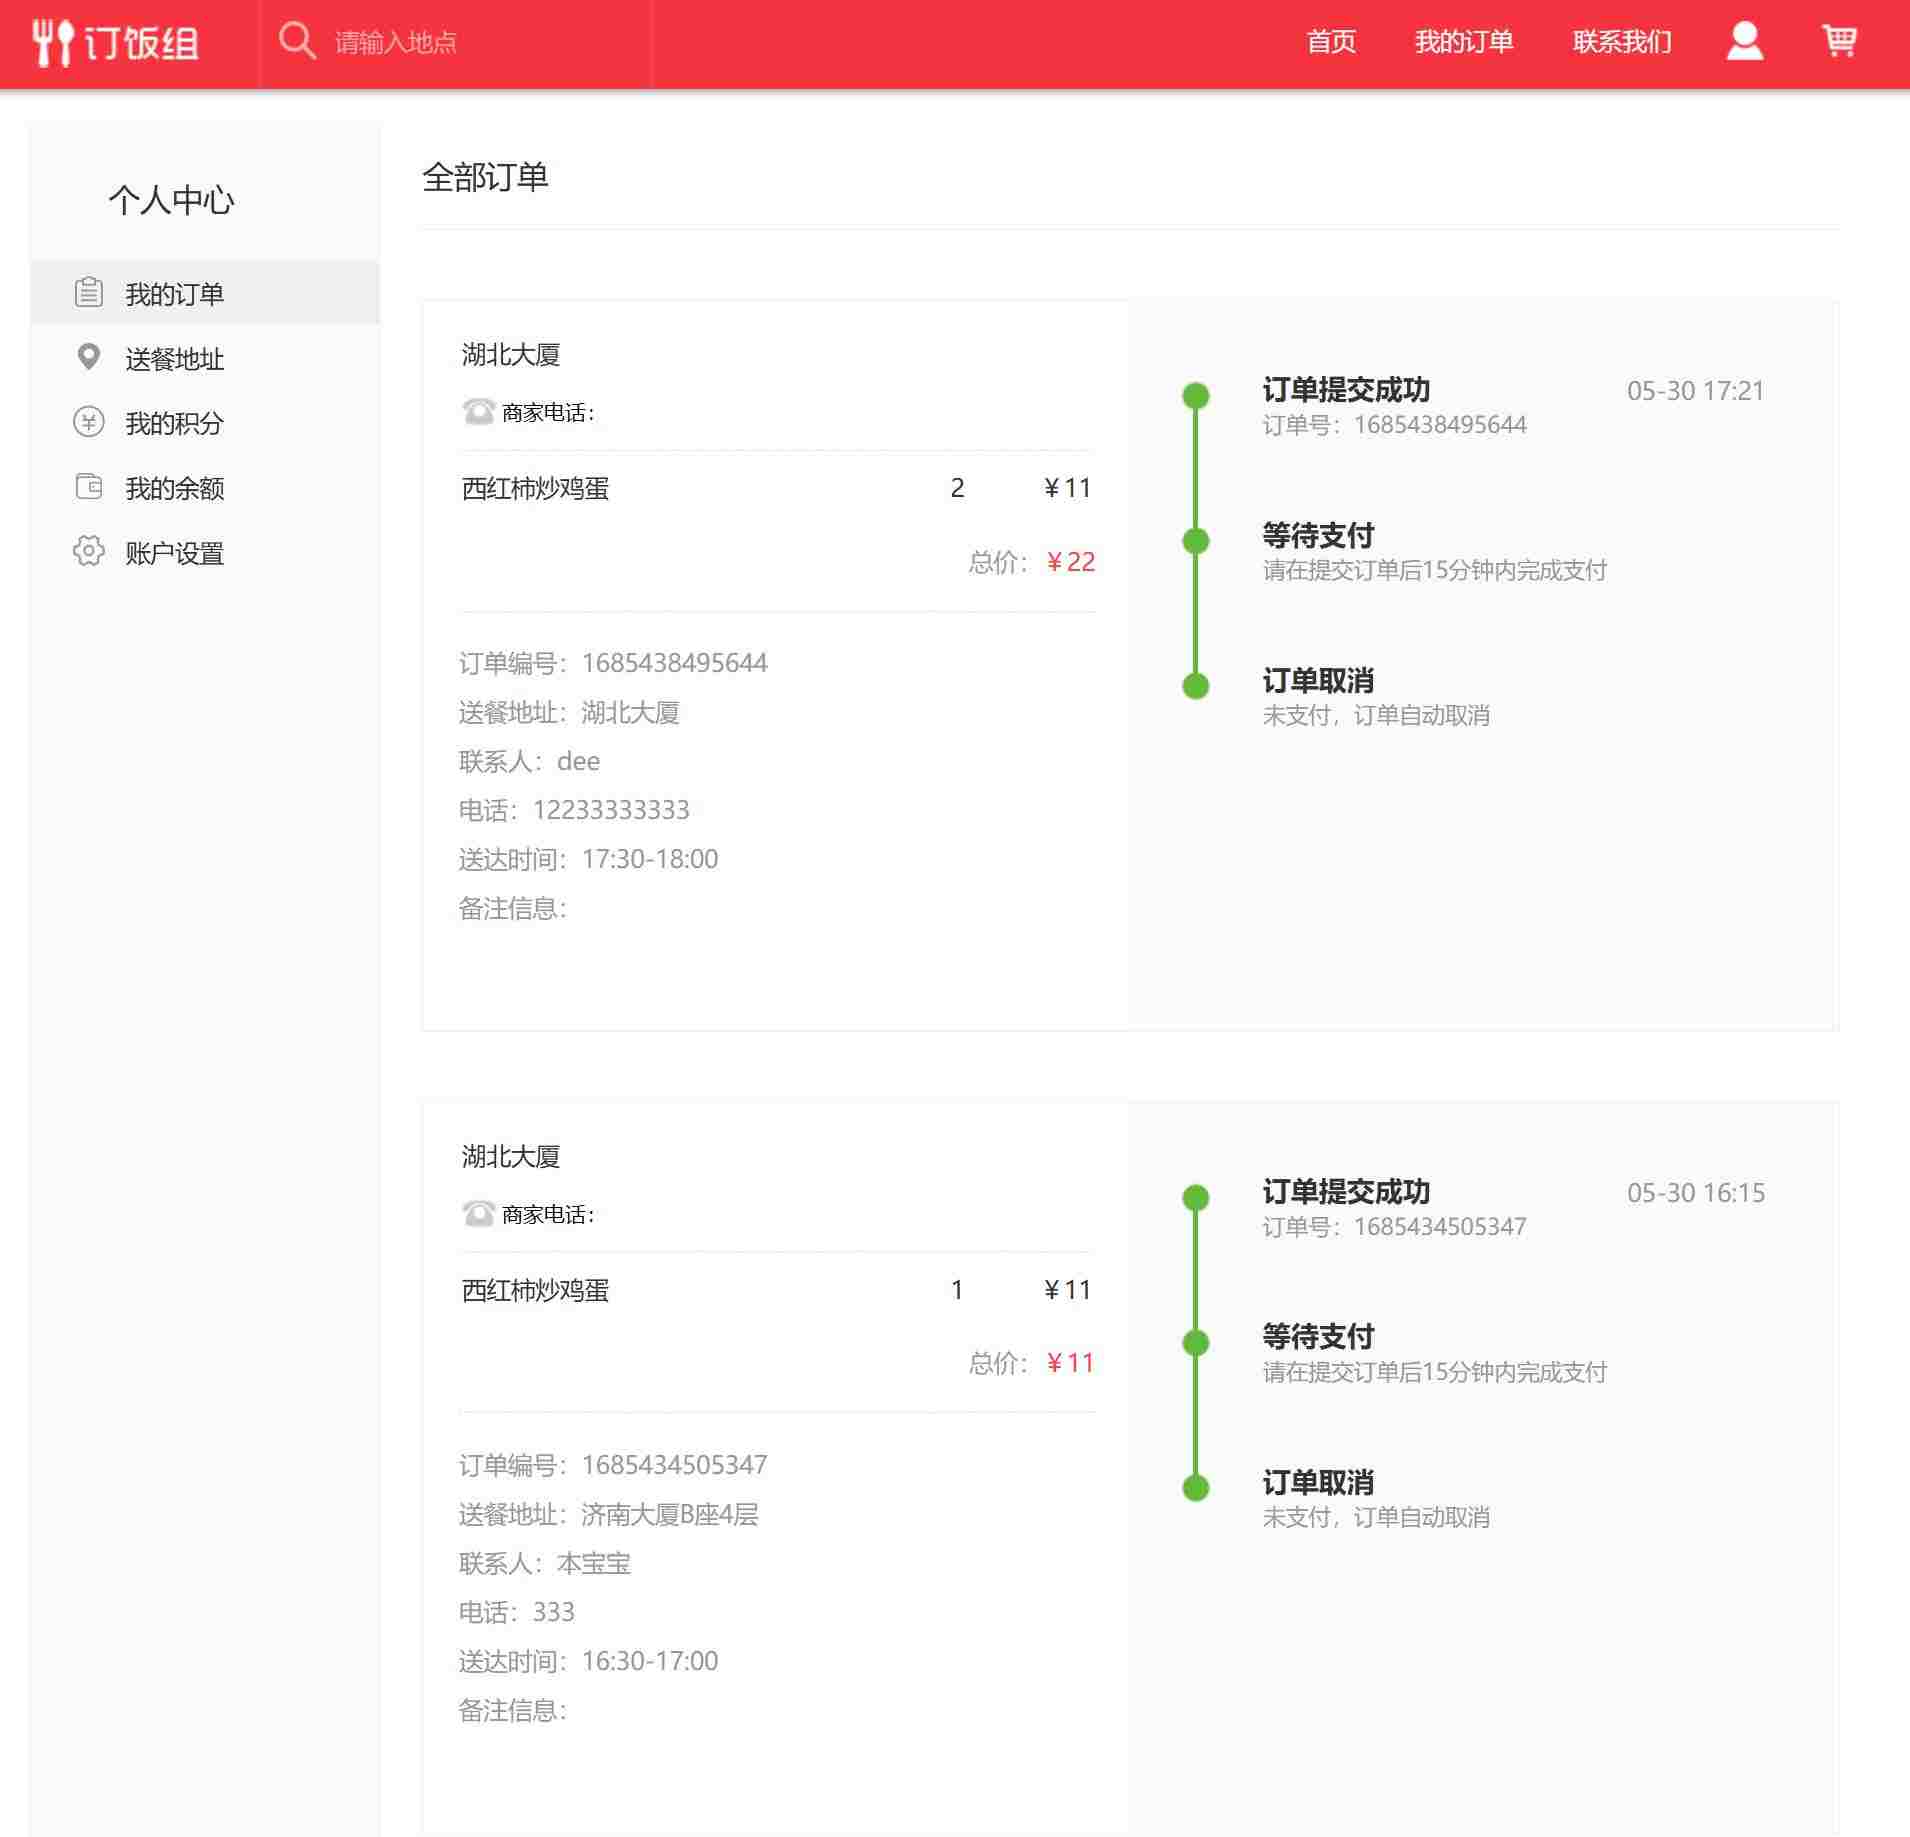Viewport: 1910px width, 1837px height.
Task: Navigate to 首页 in the top menu
Action: point(1331,42)
